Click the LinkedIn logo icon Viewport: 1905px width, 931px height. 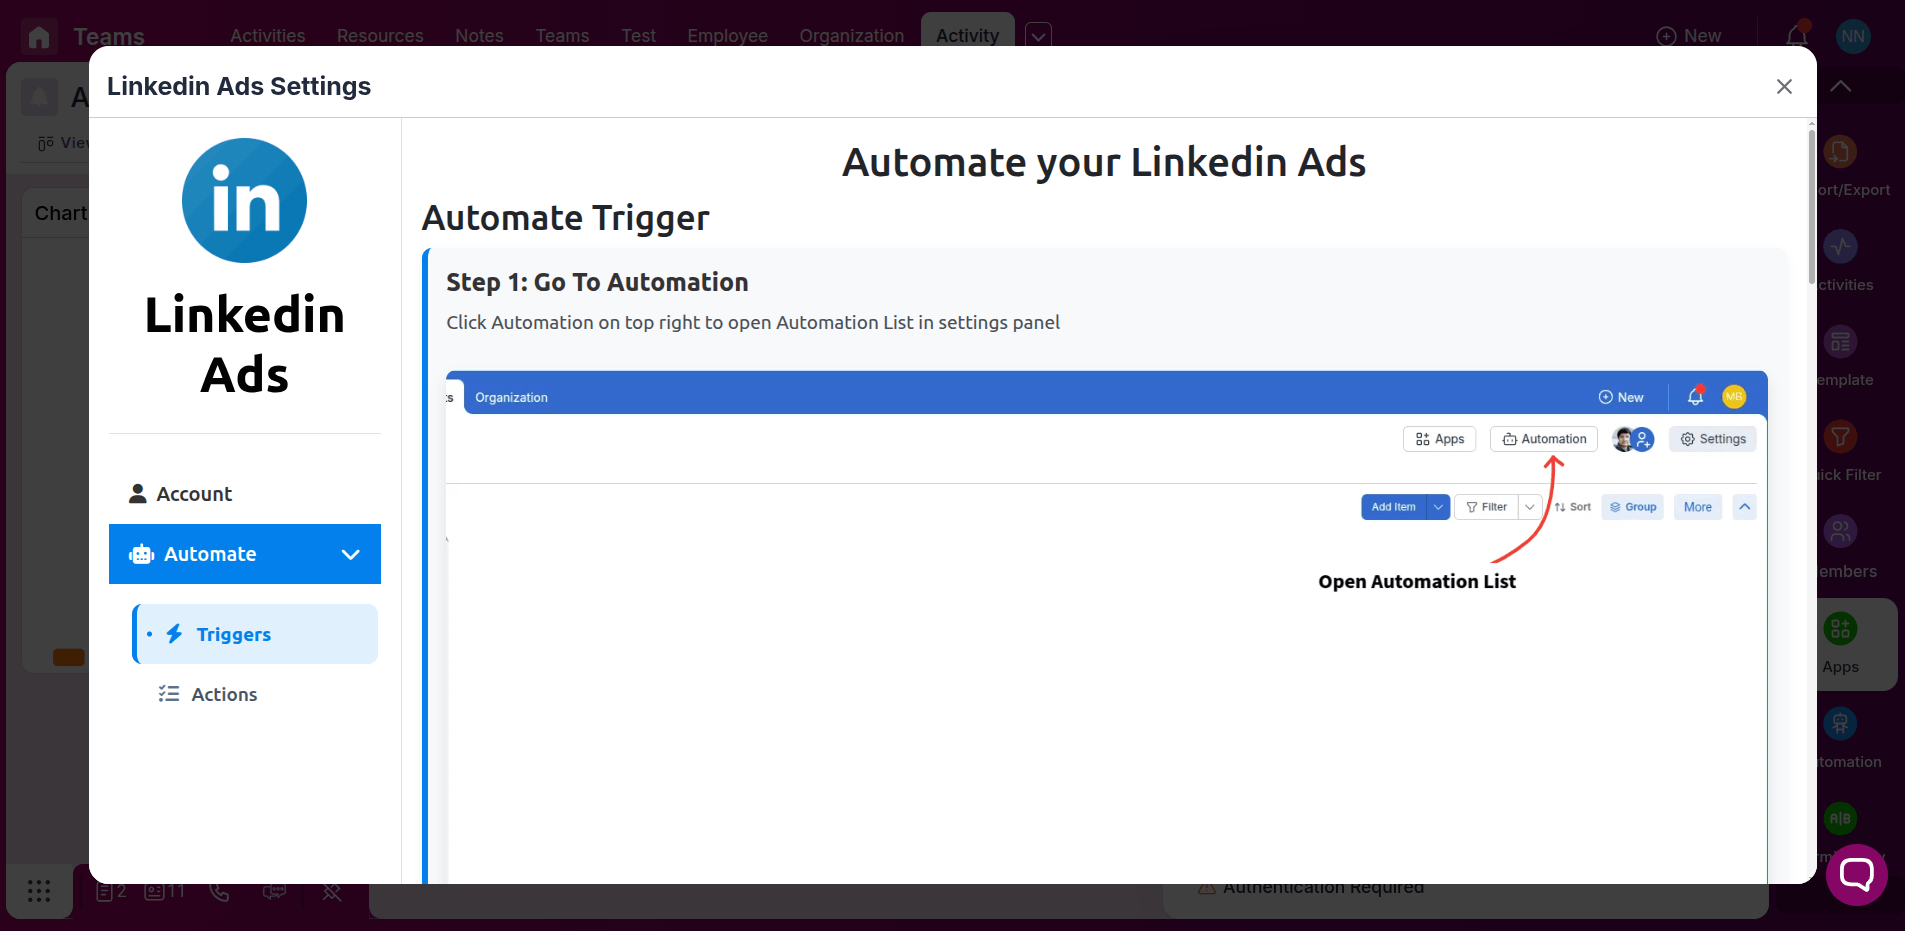click(244, 201)
